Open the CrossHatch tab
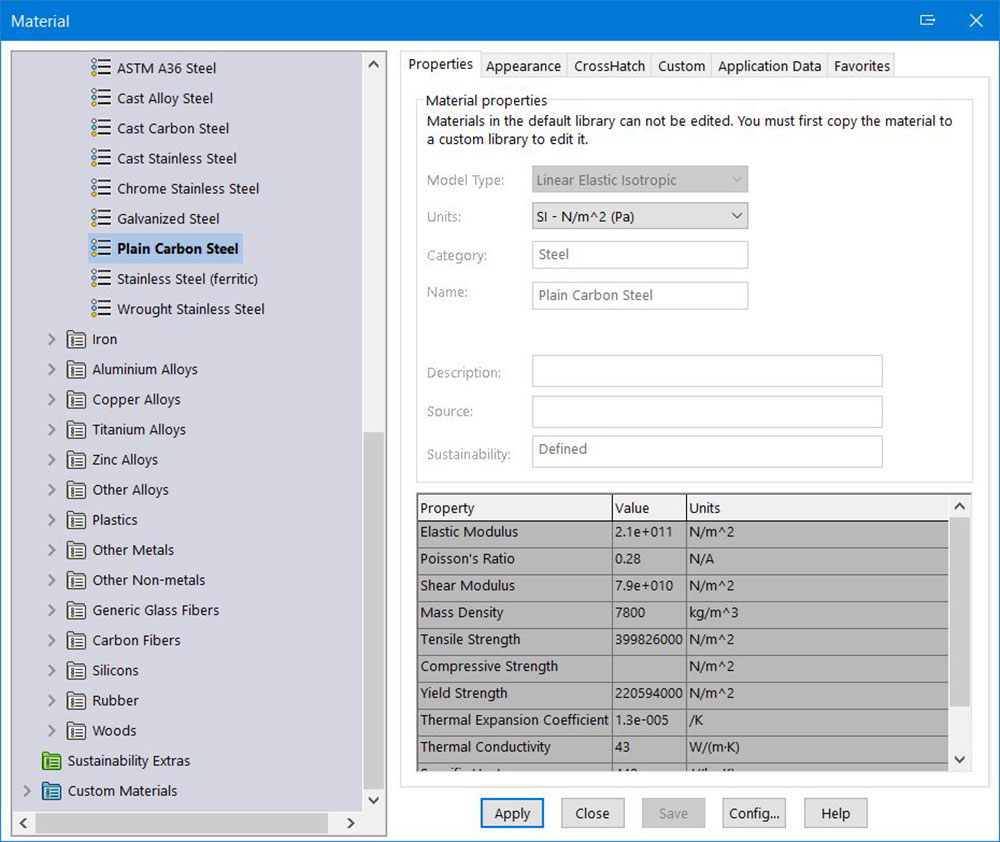This screenshot has width=1000, height=842. click(609, 66)
